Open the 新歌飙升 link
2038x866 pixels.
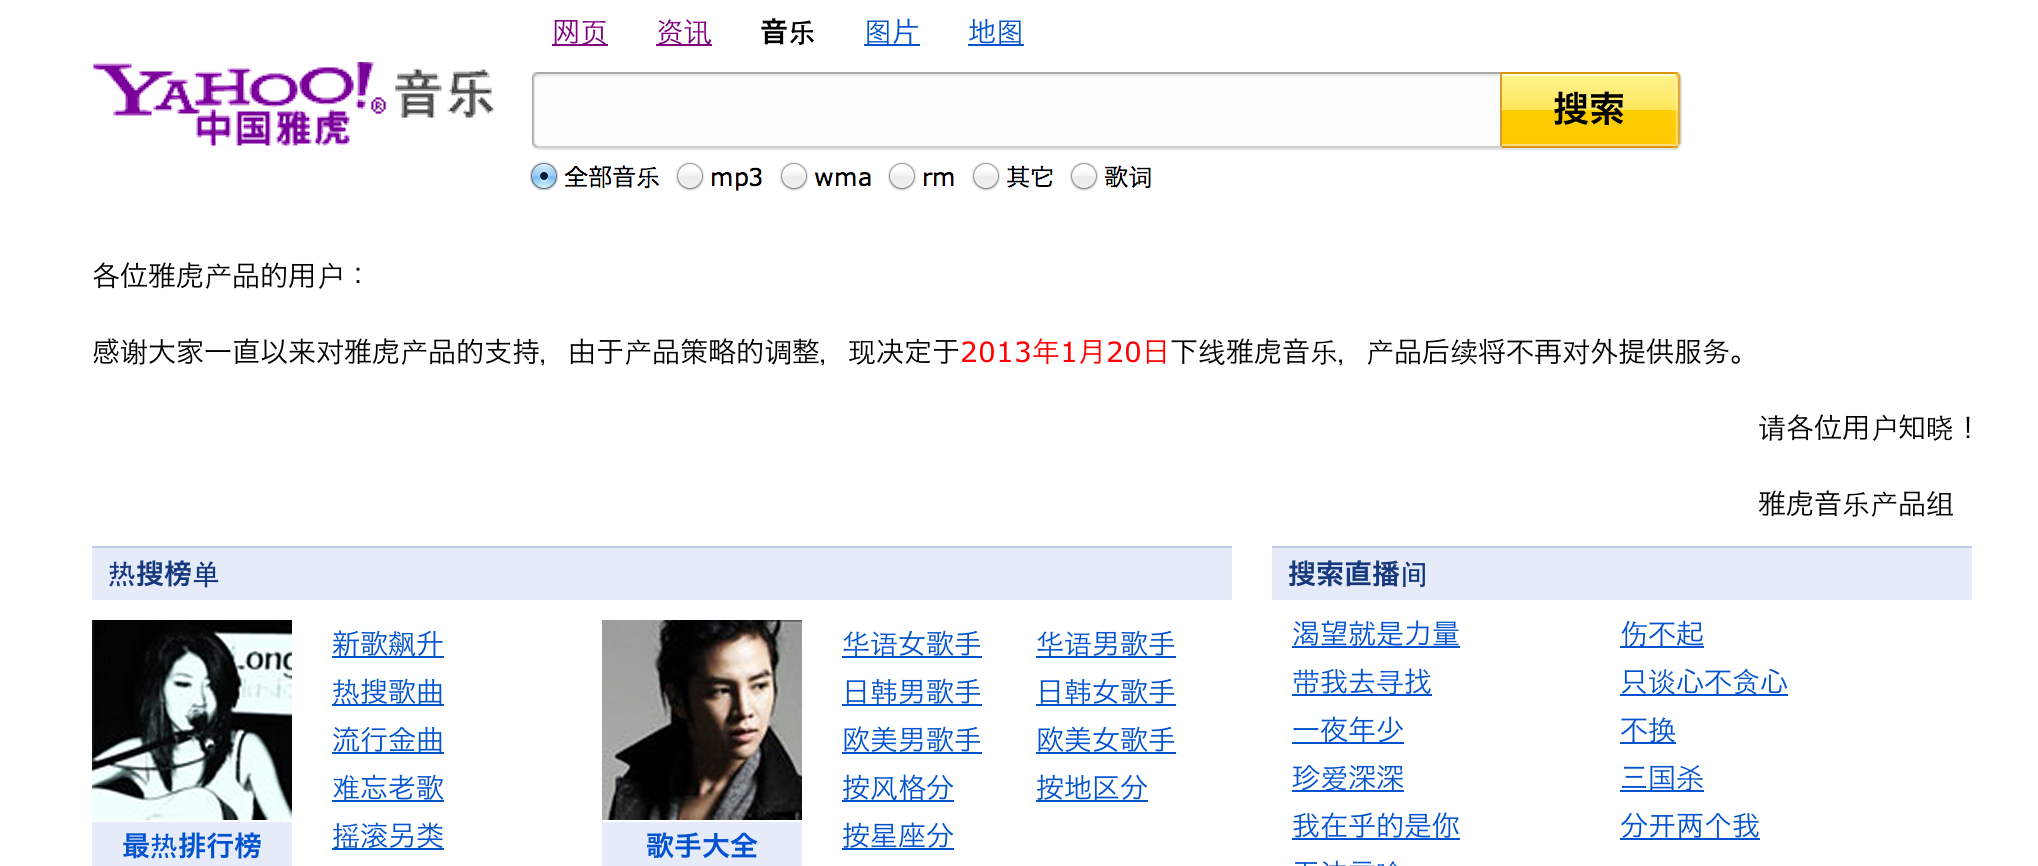388,644
